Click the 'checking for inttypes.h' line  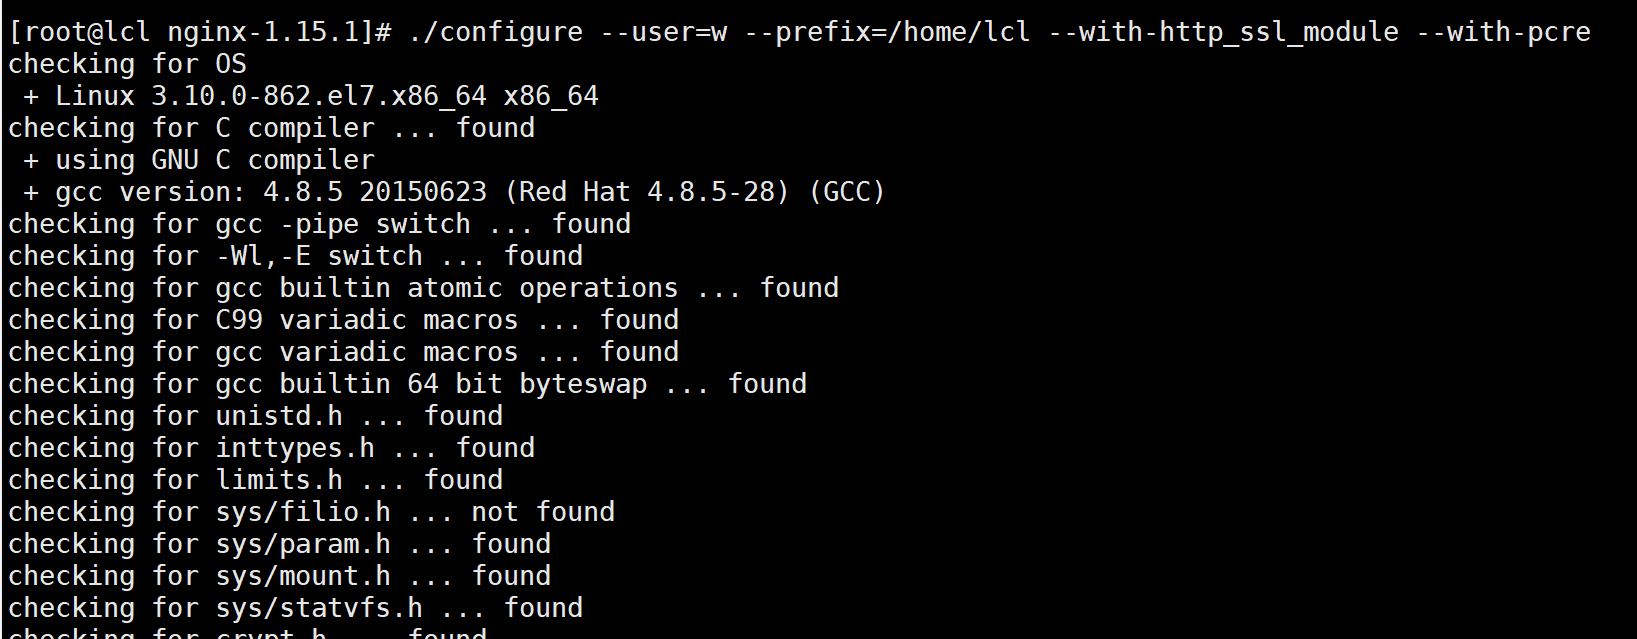click(x=272, y=449)
